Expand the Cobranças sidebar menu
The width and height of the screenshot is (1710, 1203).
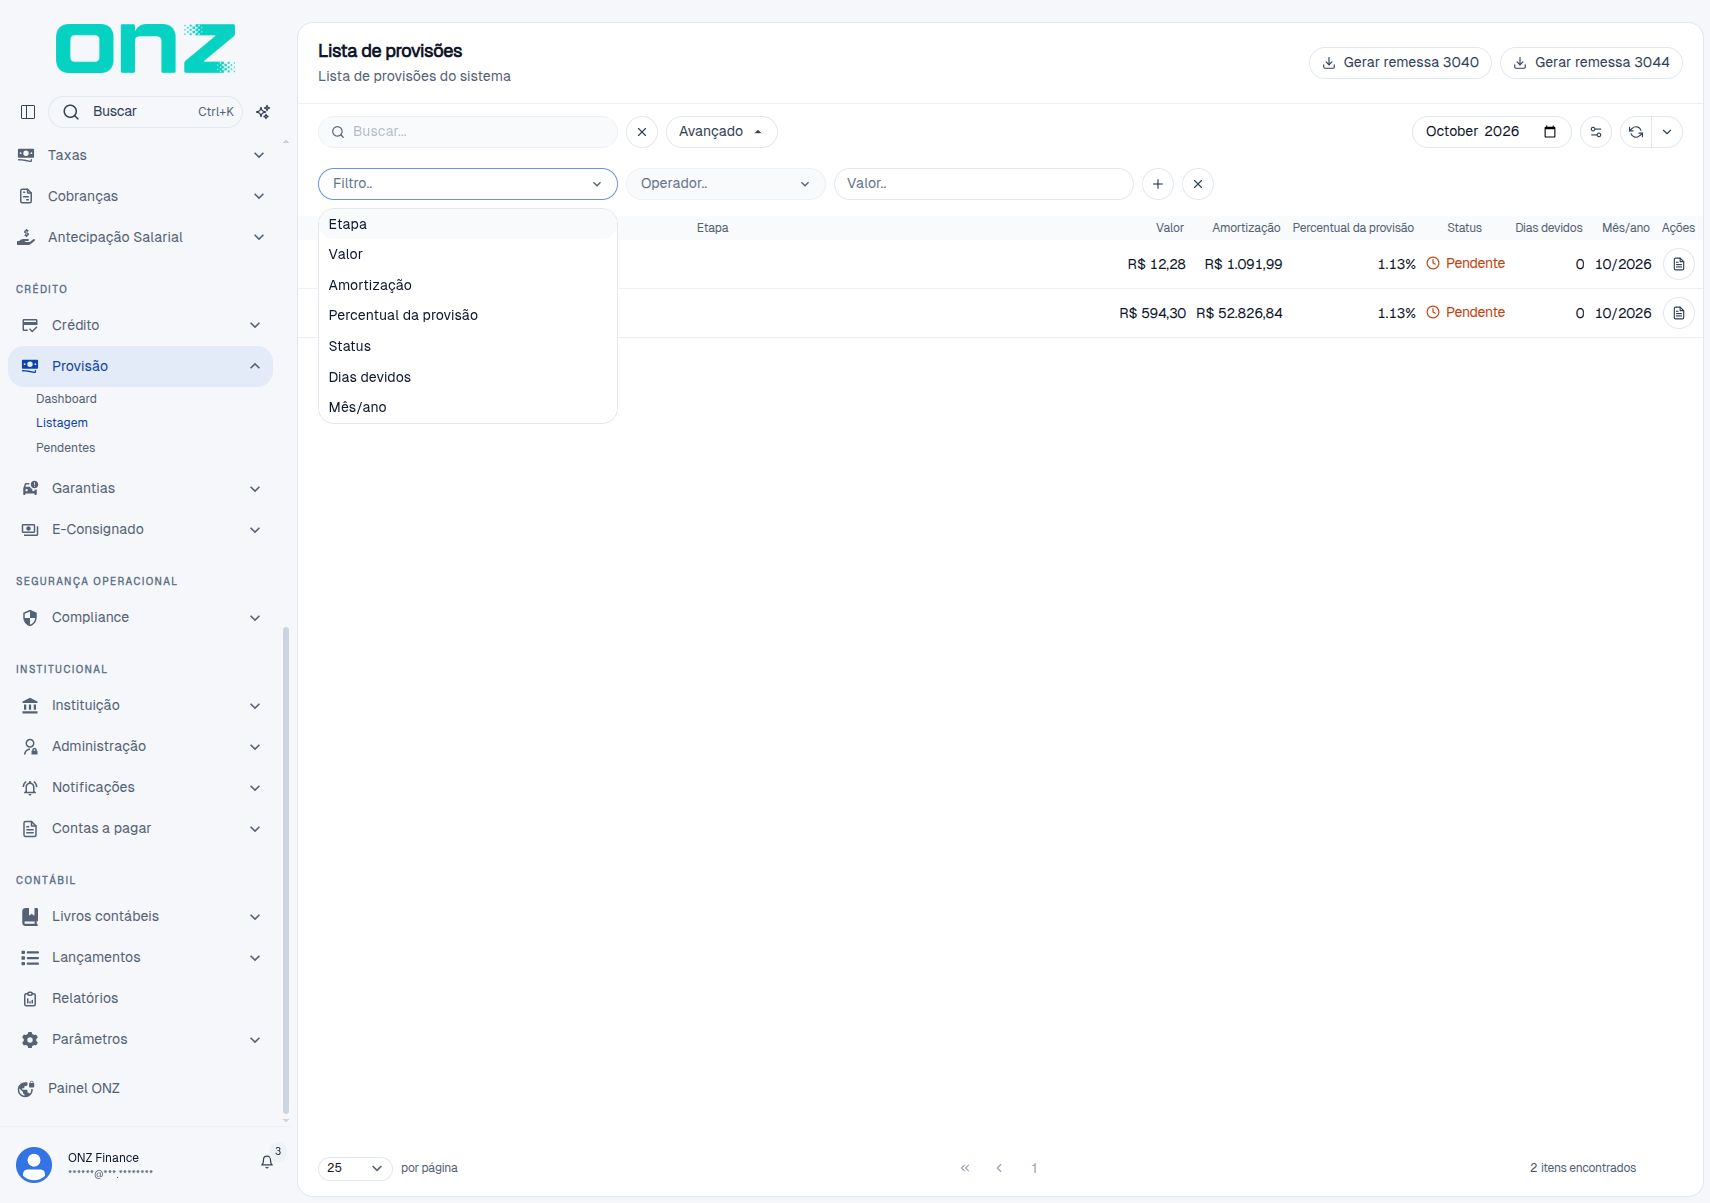140,196
